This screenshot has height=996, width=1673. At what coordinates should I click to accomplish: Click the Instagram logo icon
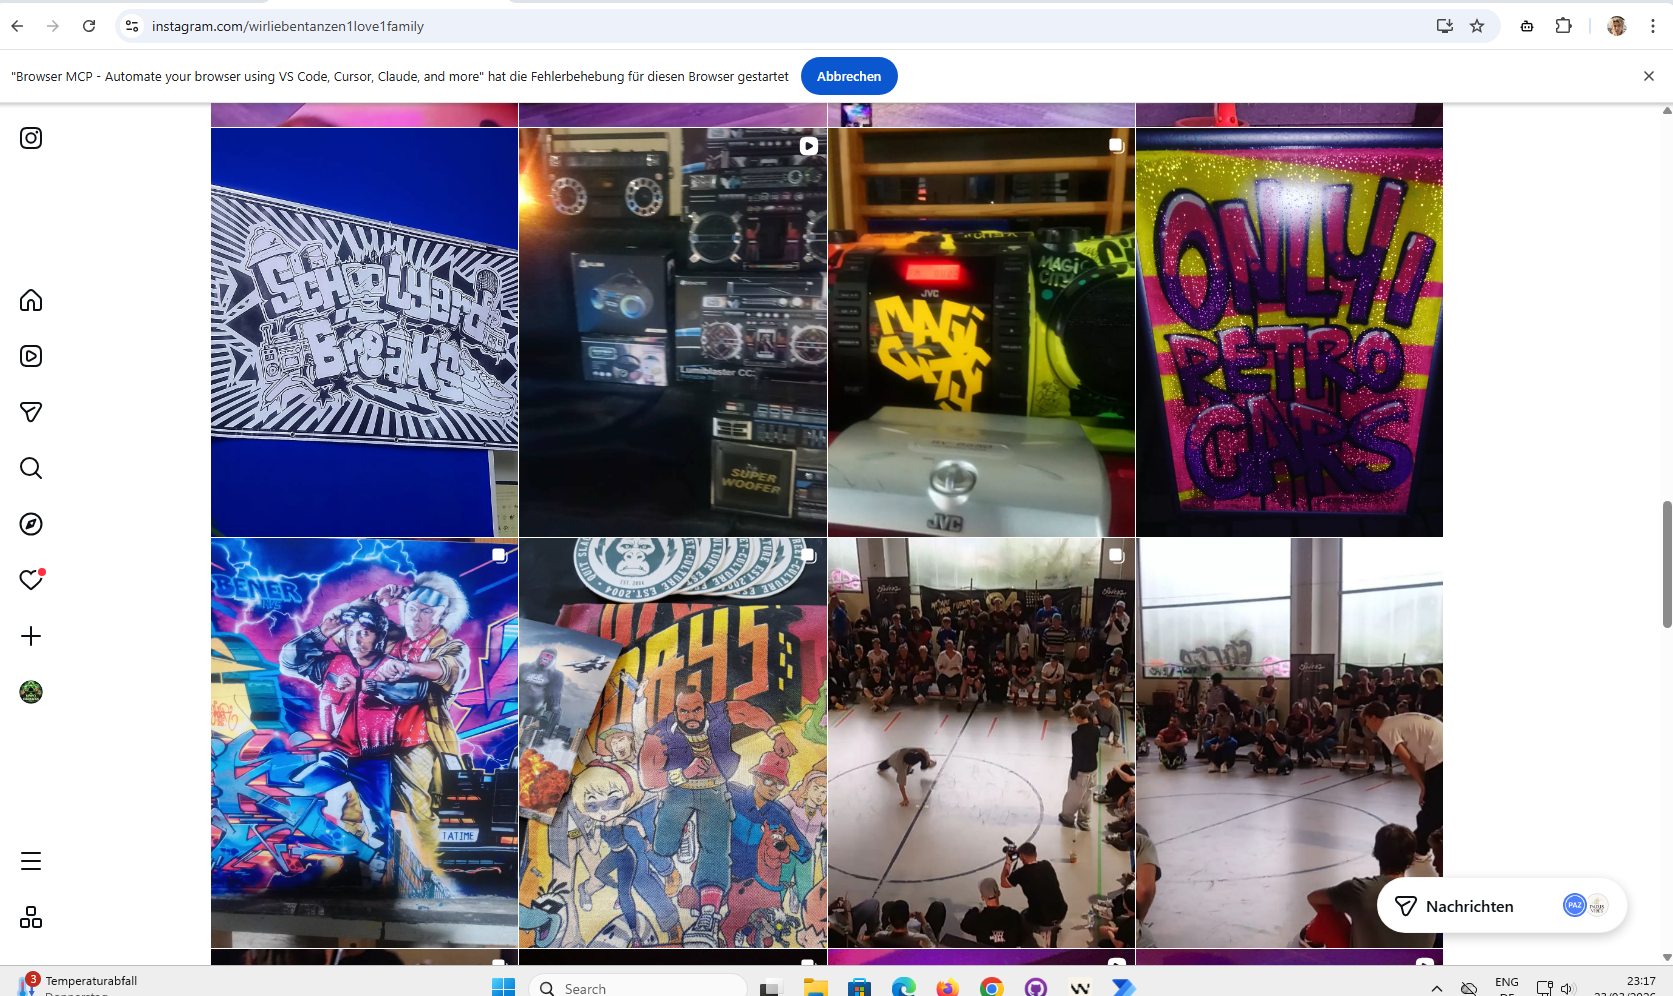point(31,138)
